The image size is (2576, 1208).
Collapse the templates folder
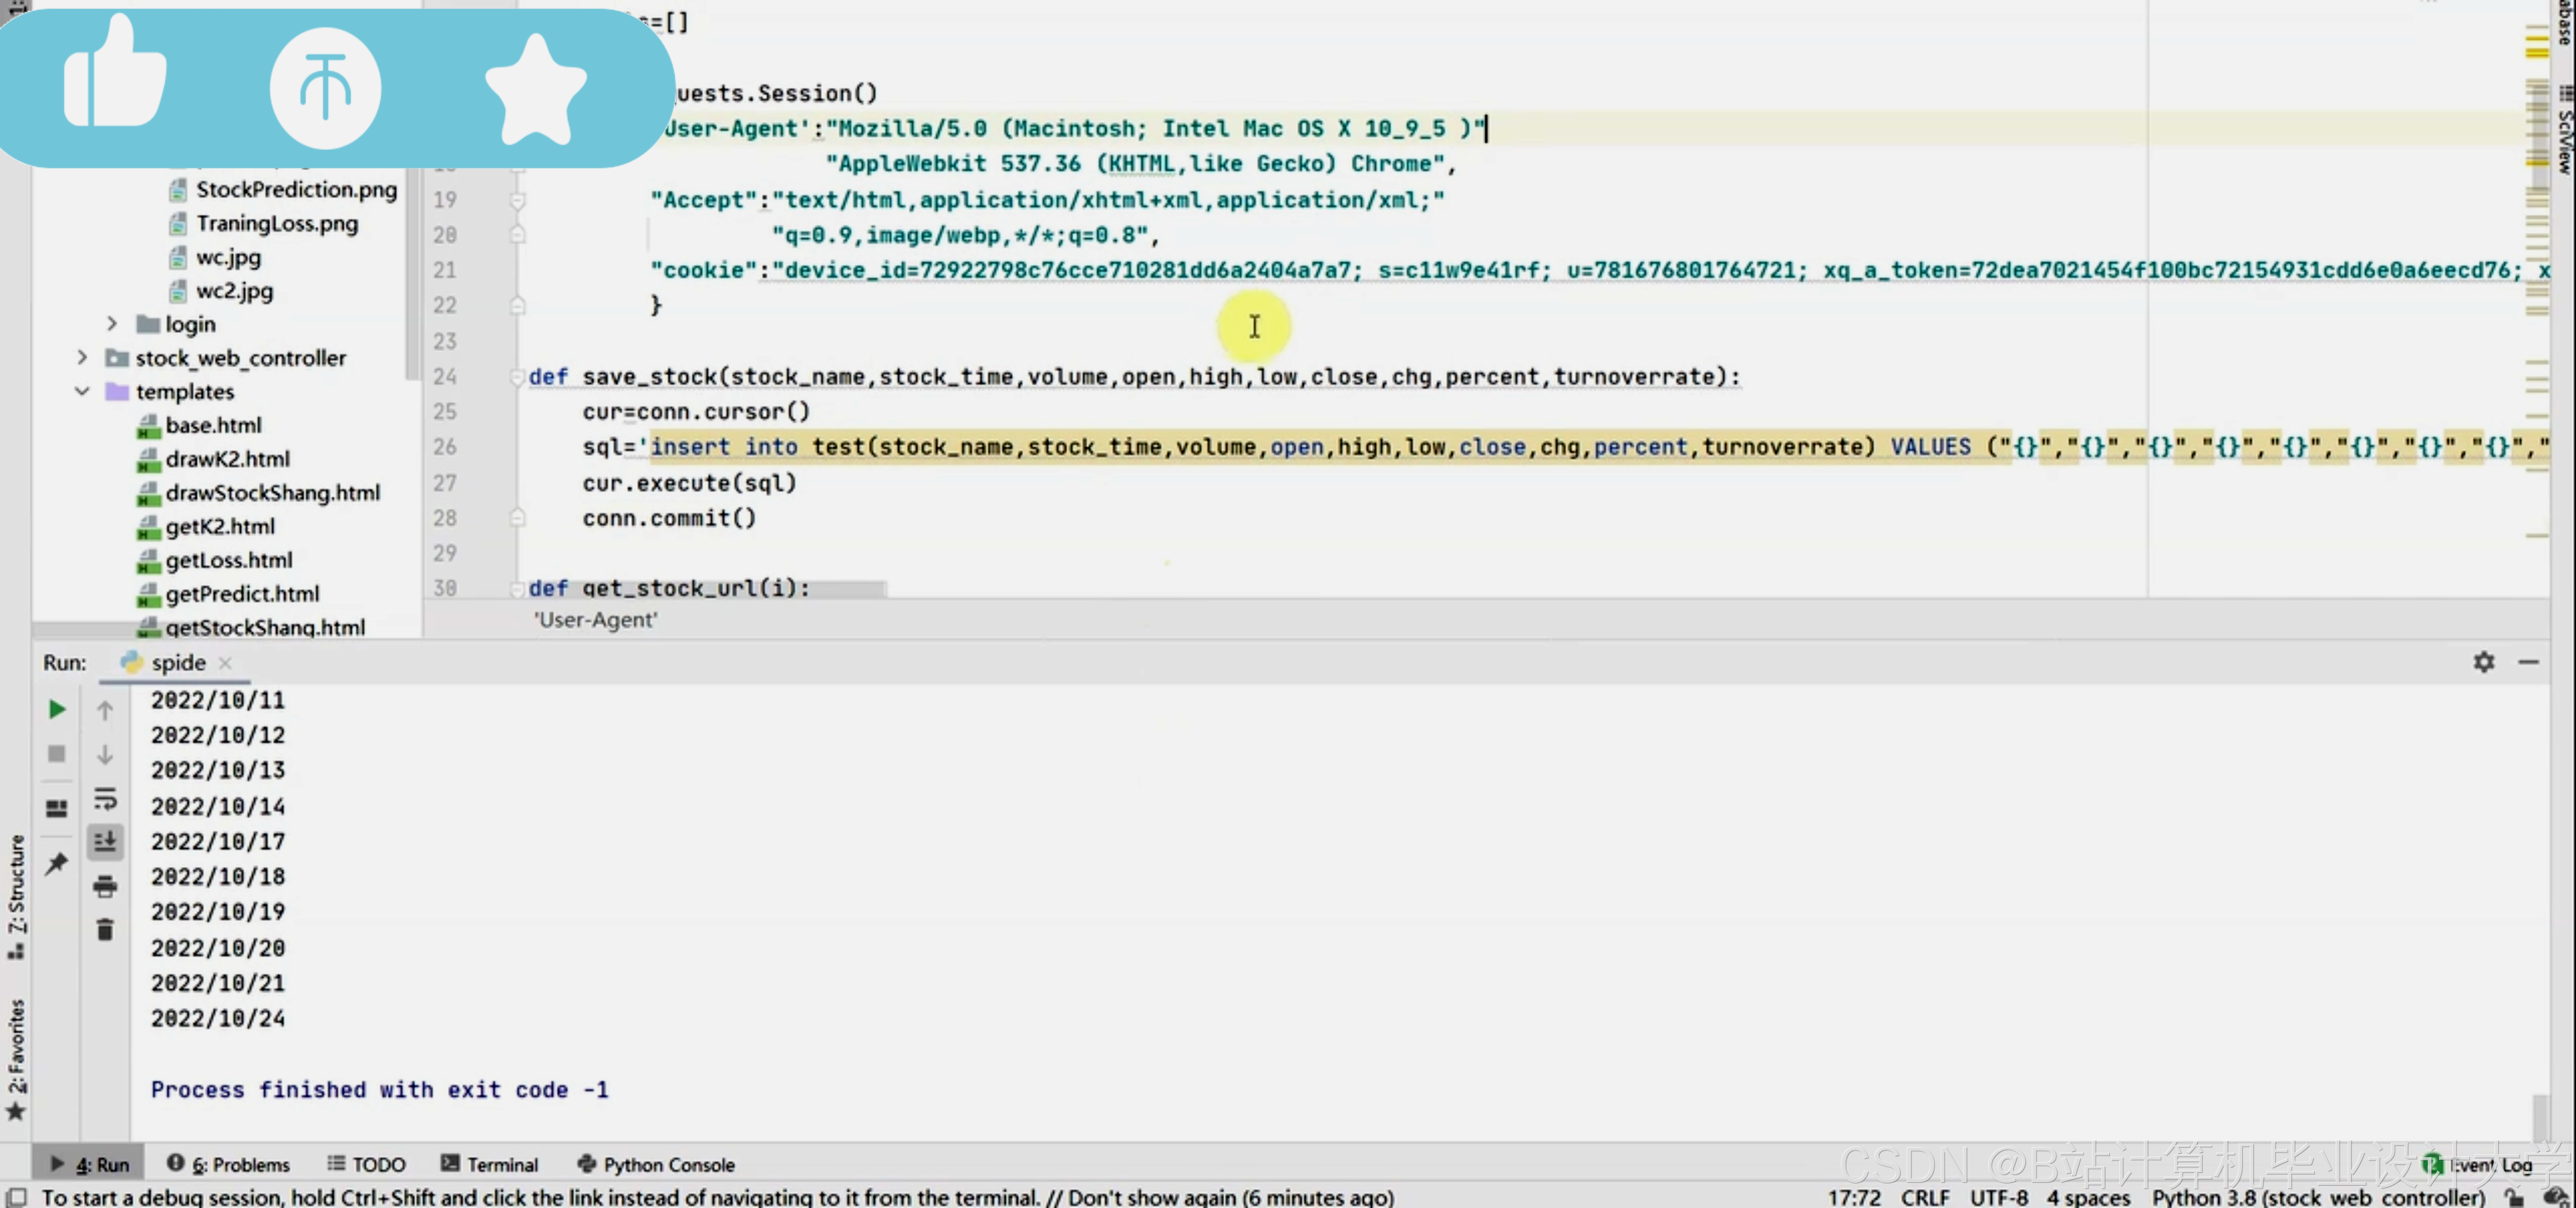click(82, 392)
